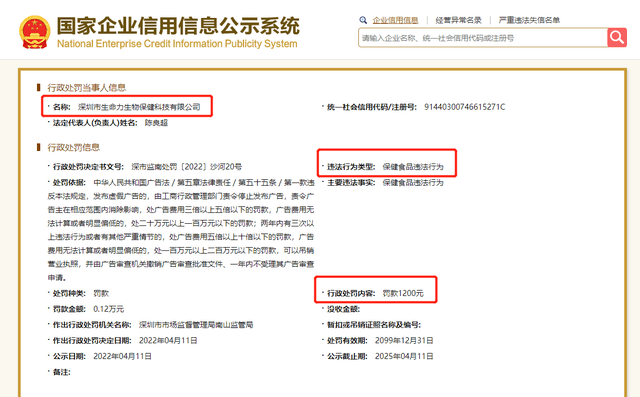Click the National Enterprise Credit Information subtitle
The image size is (640, 397).
coord(177,44)
